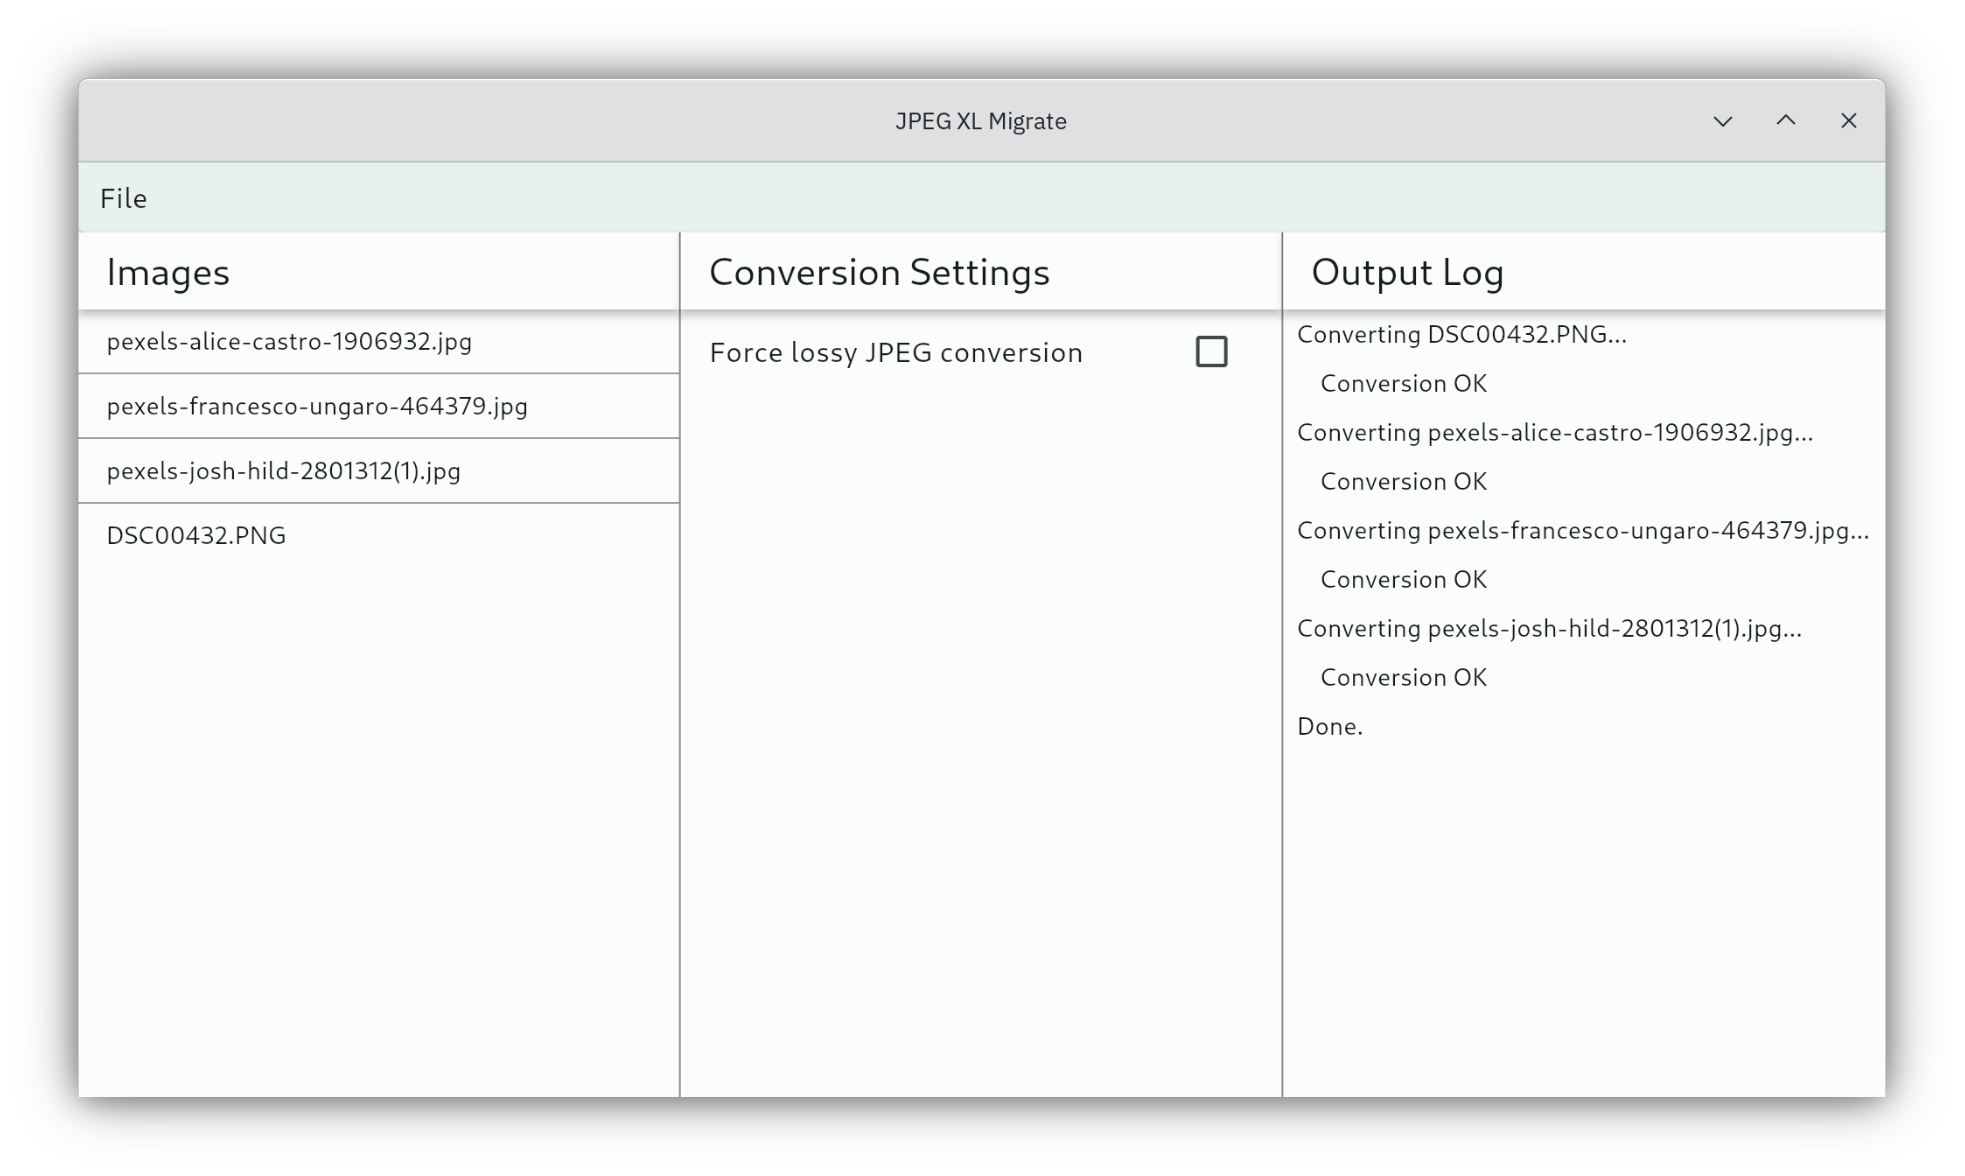
Task: Click the 'Force lossy JPEG conversion' label text
Action: point(895,353)
